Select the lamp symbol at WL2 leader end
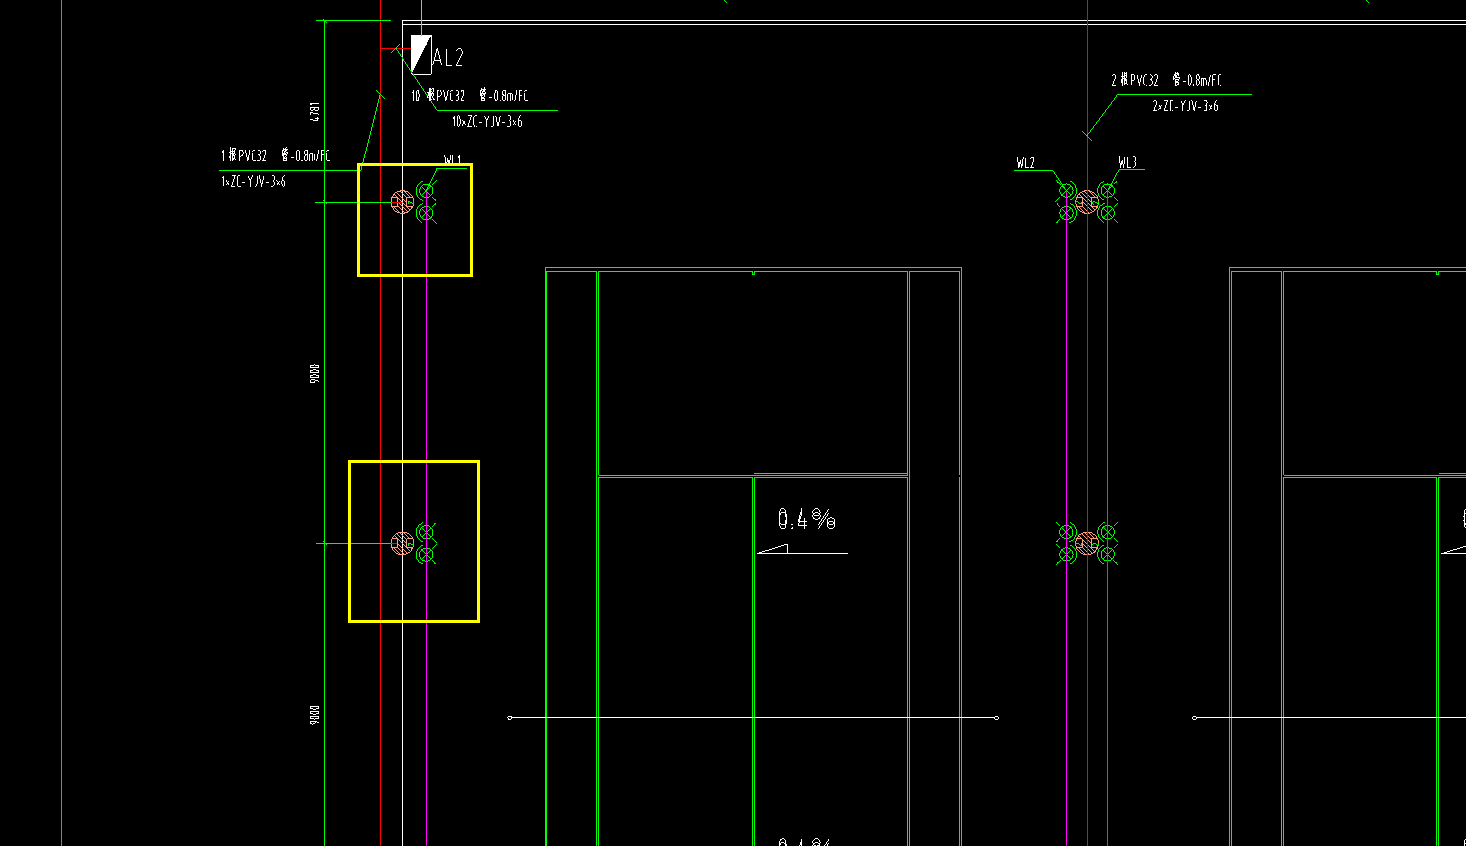1466x846 pixels. pos(1067,191)
